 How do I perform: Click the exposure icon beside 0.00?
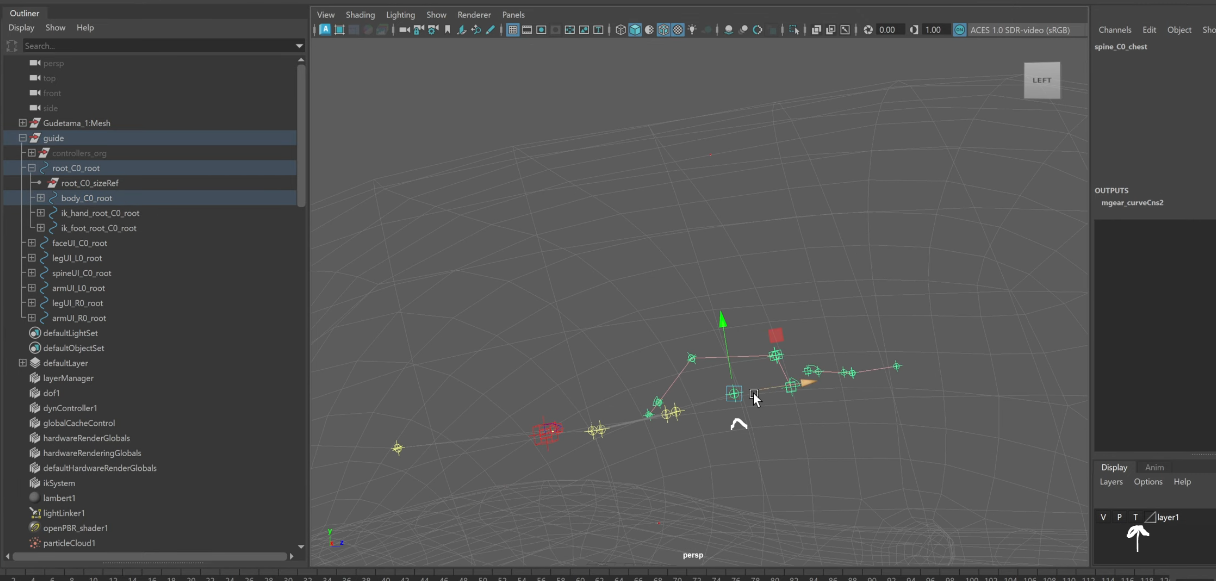point(868,30)
